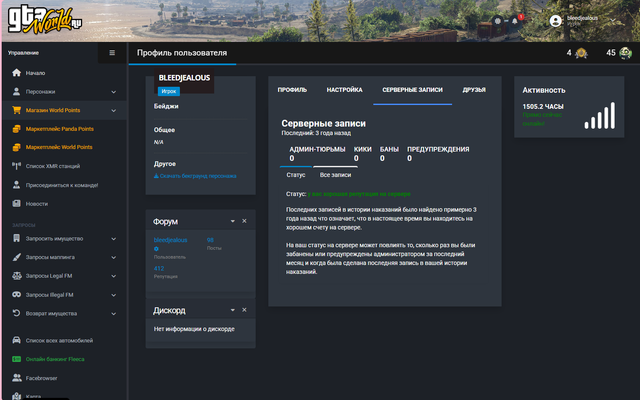Click the scales icon for Запросы Legal FM

16,276
